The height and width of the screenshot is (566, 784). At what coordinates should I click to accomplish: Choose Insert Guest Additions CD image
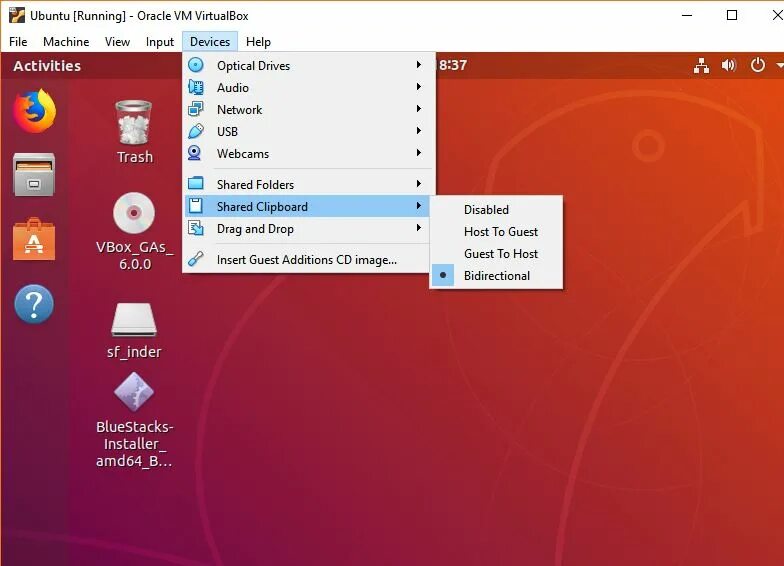[x=306, y=260]
